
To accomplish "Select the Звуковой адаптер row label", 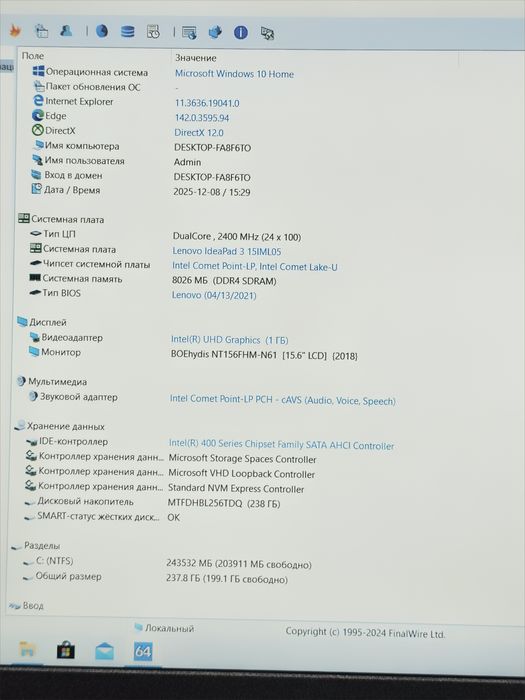I will (79, 396).
